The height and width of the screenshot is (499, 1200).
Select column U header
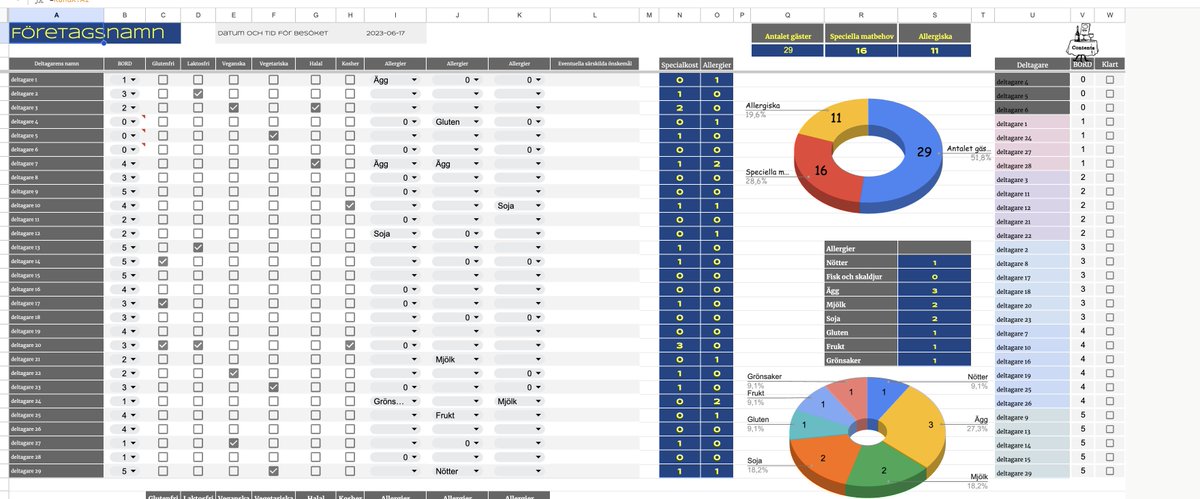click(x=1032, y=14)
